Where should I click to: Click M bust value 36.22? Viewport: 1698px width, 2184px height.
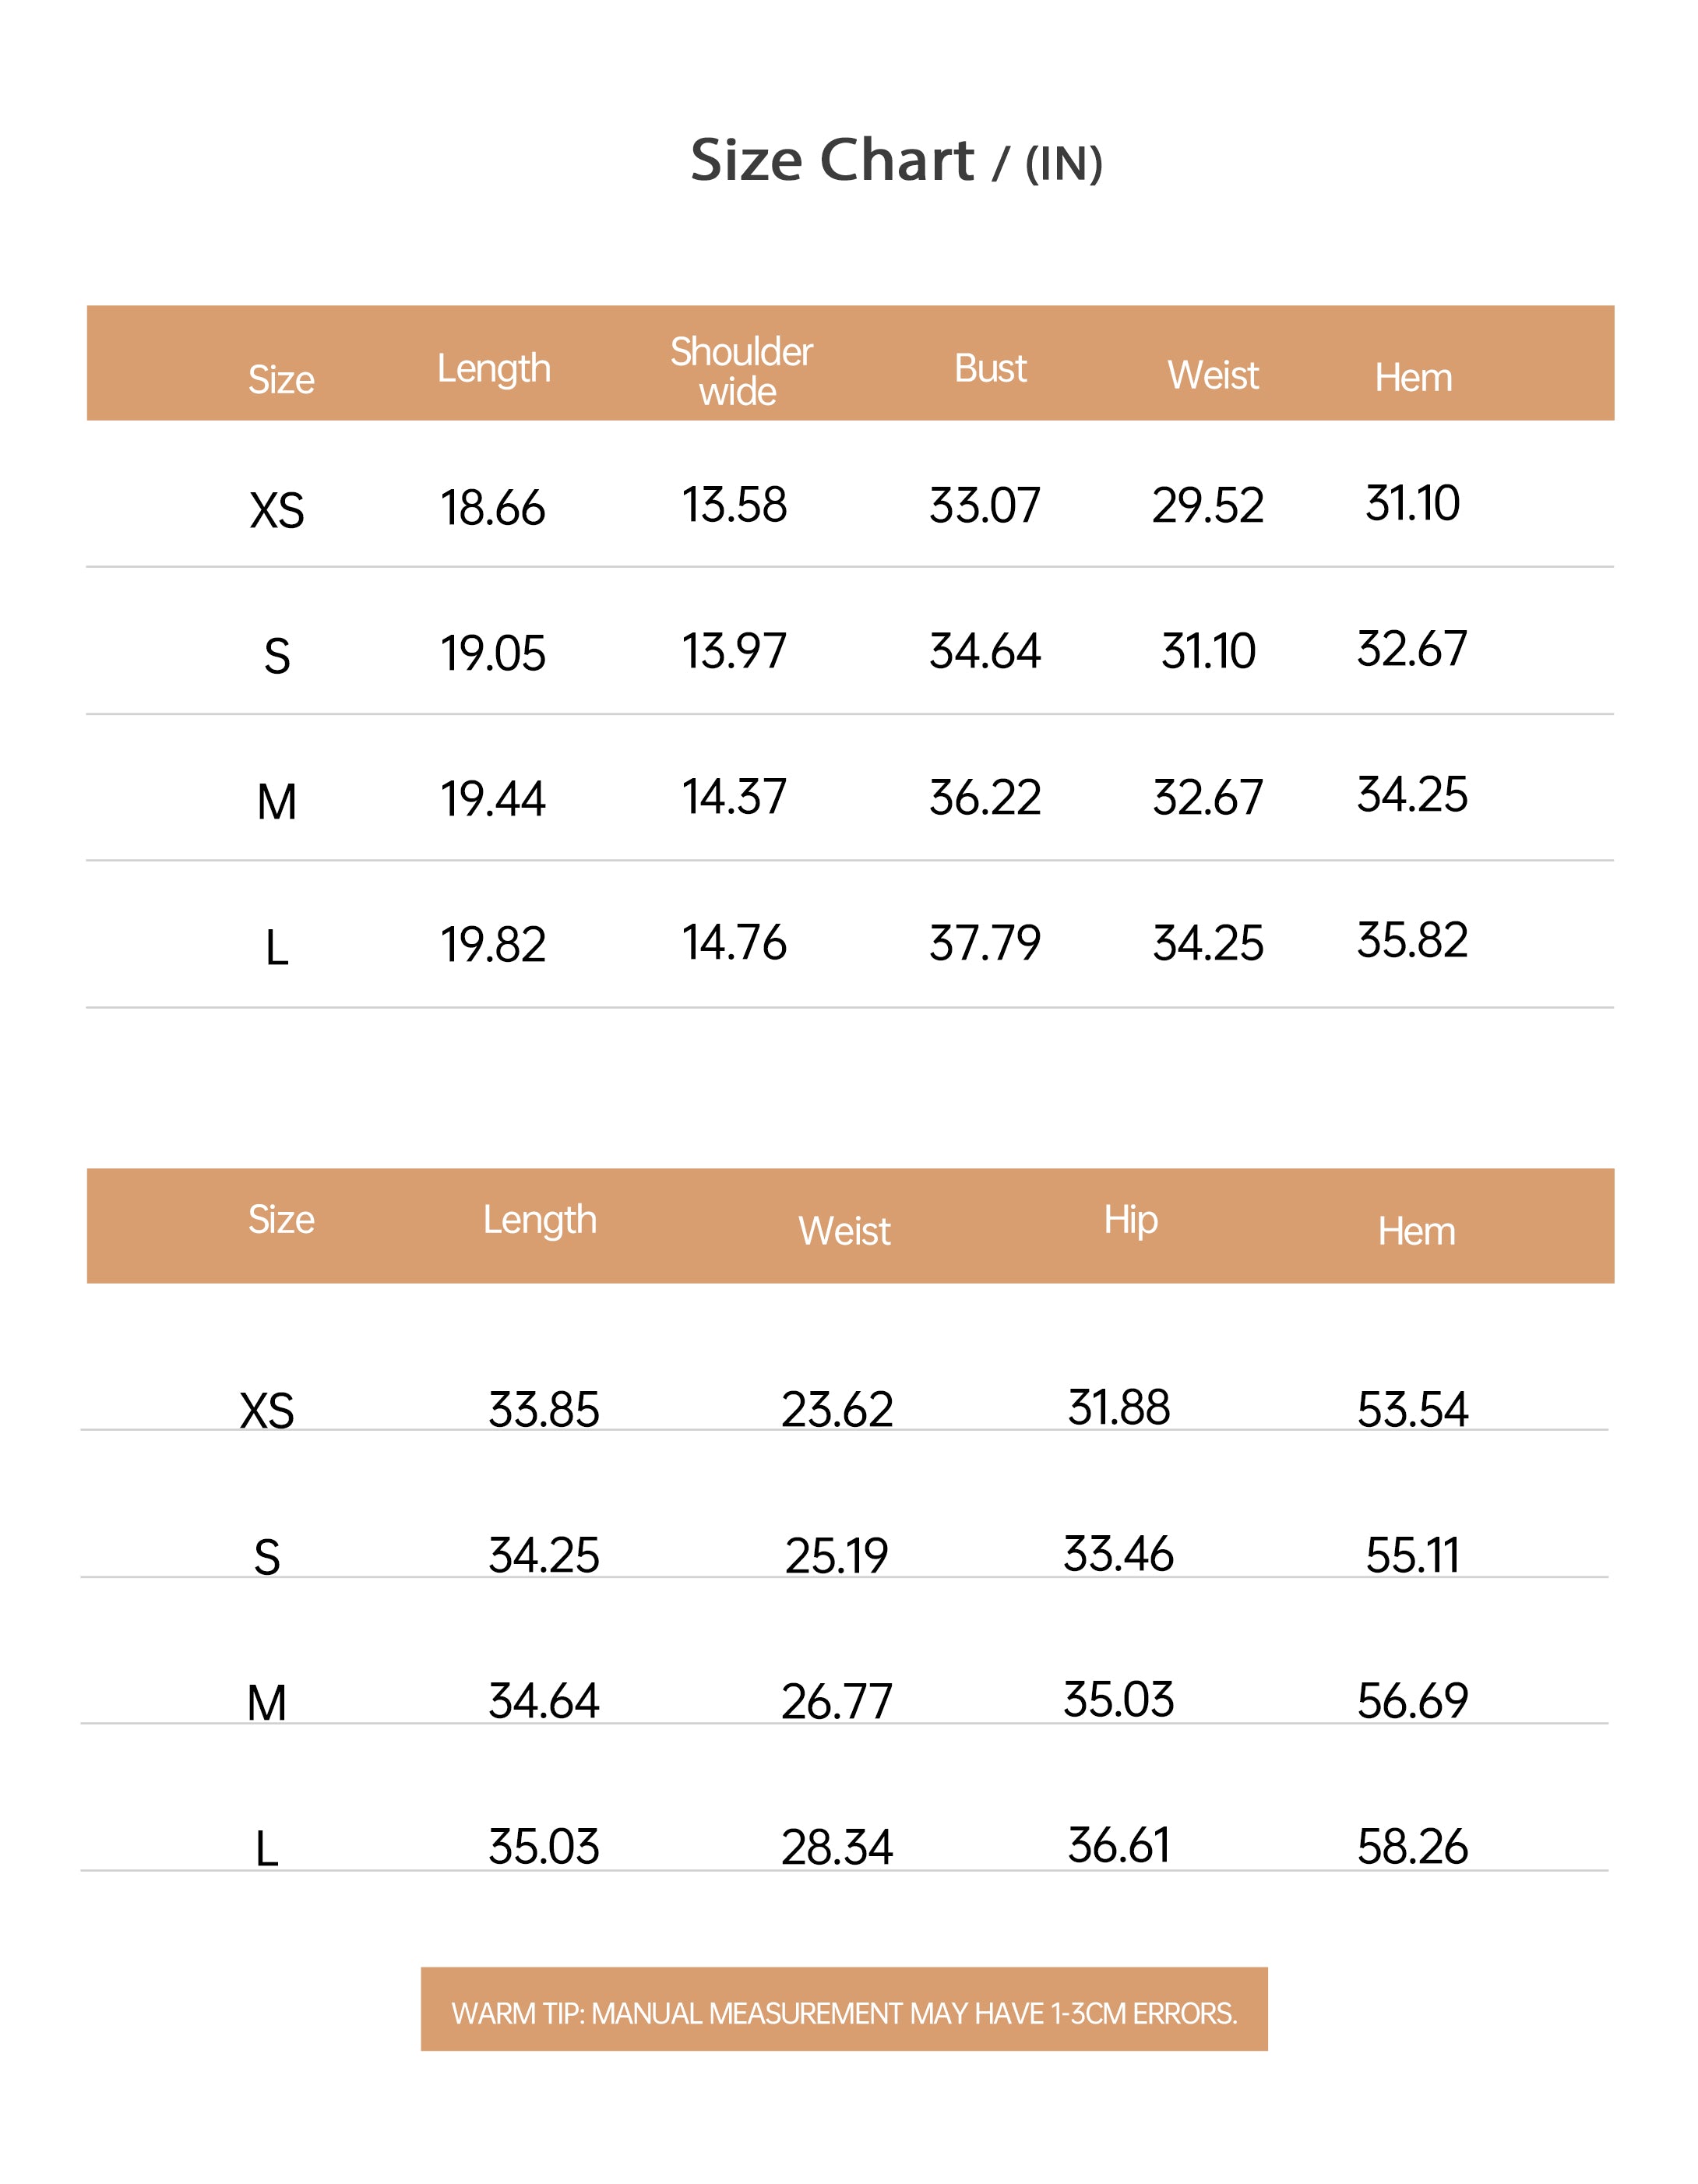pyautogui.click(x=985, y=798)
